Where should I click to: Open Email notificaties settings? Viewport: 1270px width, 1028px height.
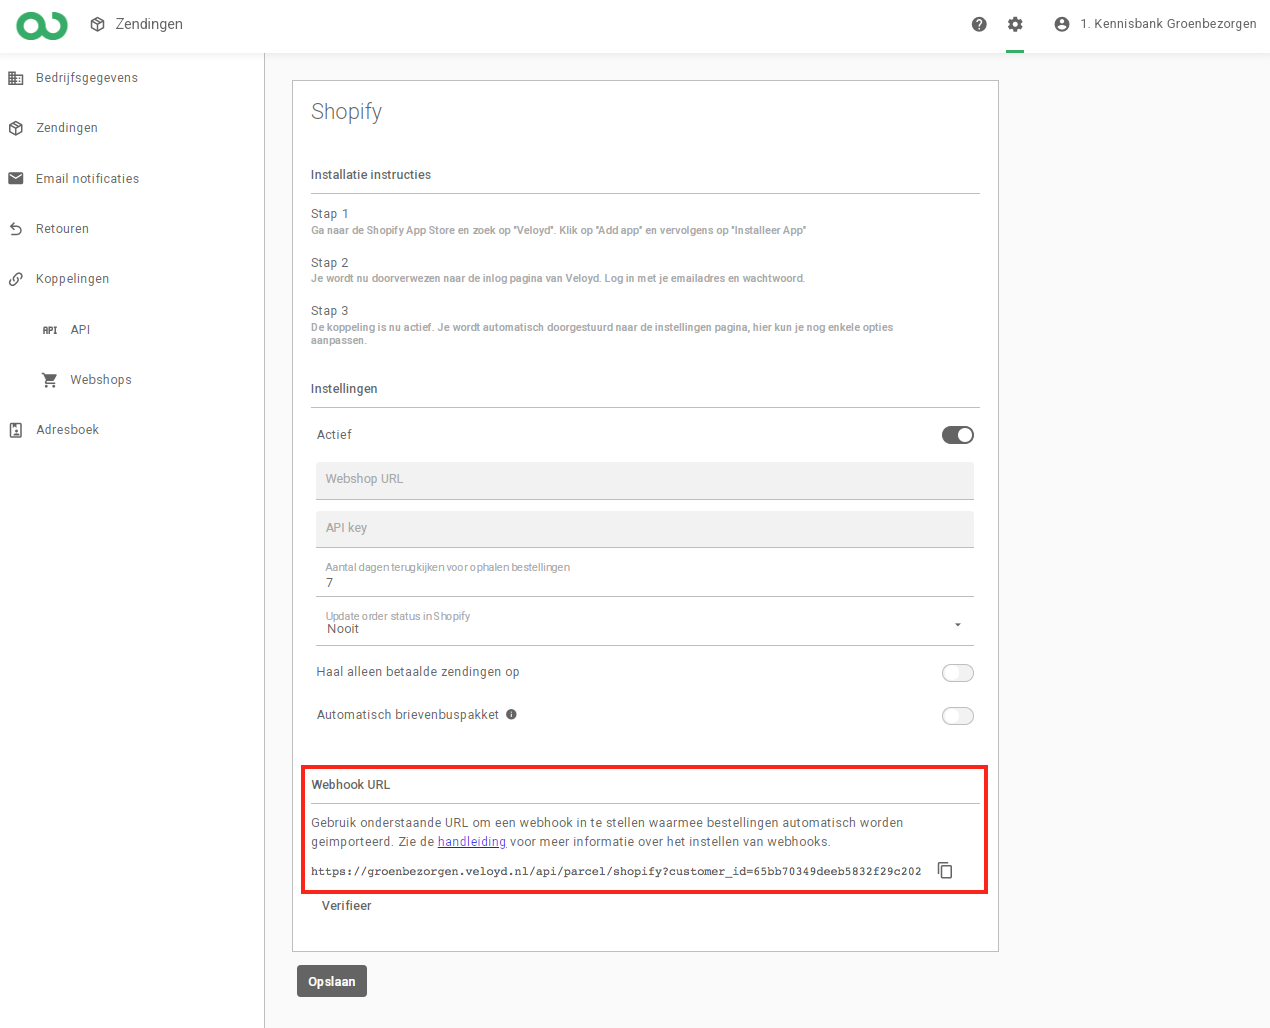tap(87, 179)
